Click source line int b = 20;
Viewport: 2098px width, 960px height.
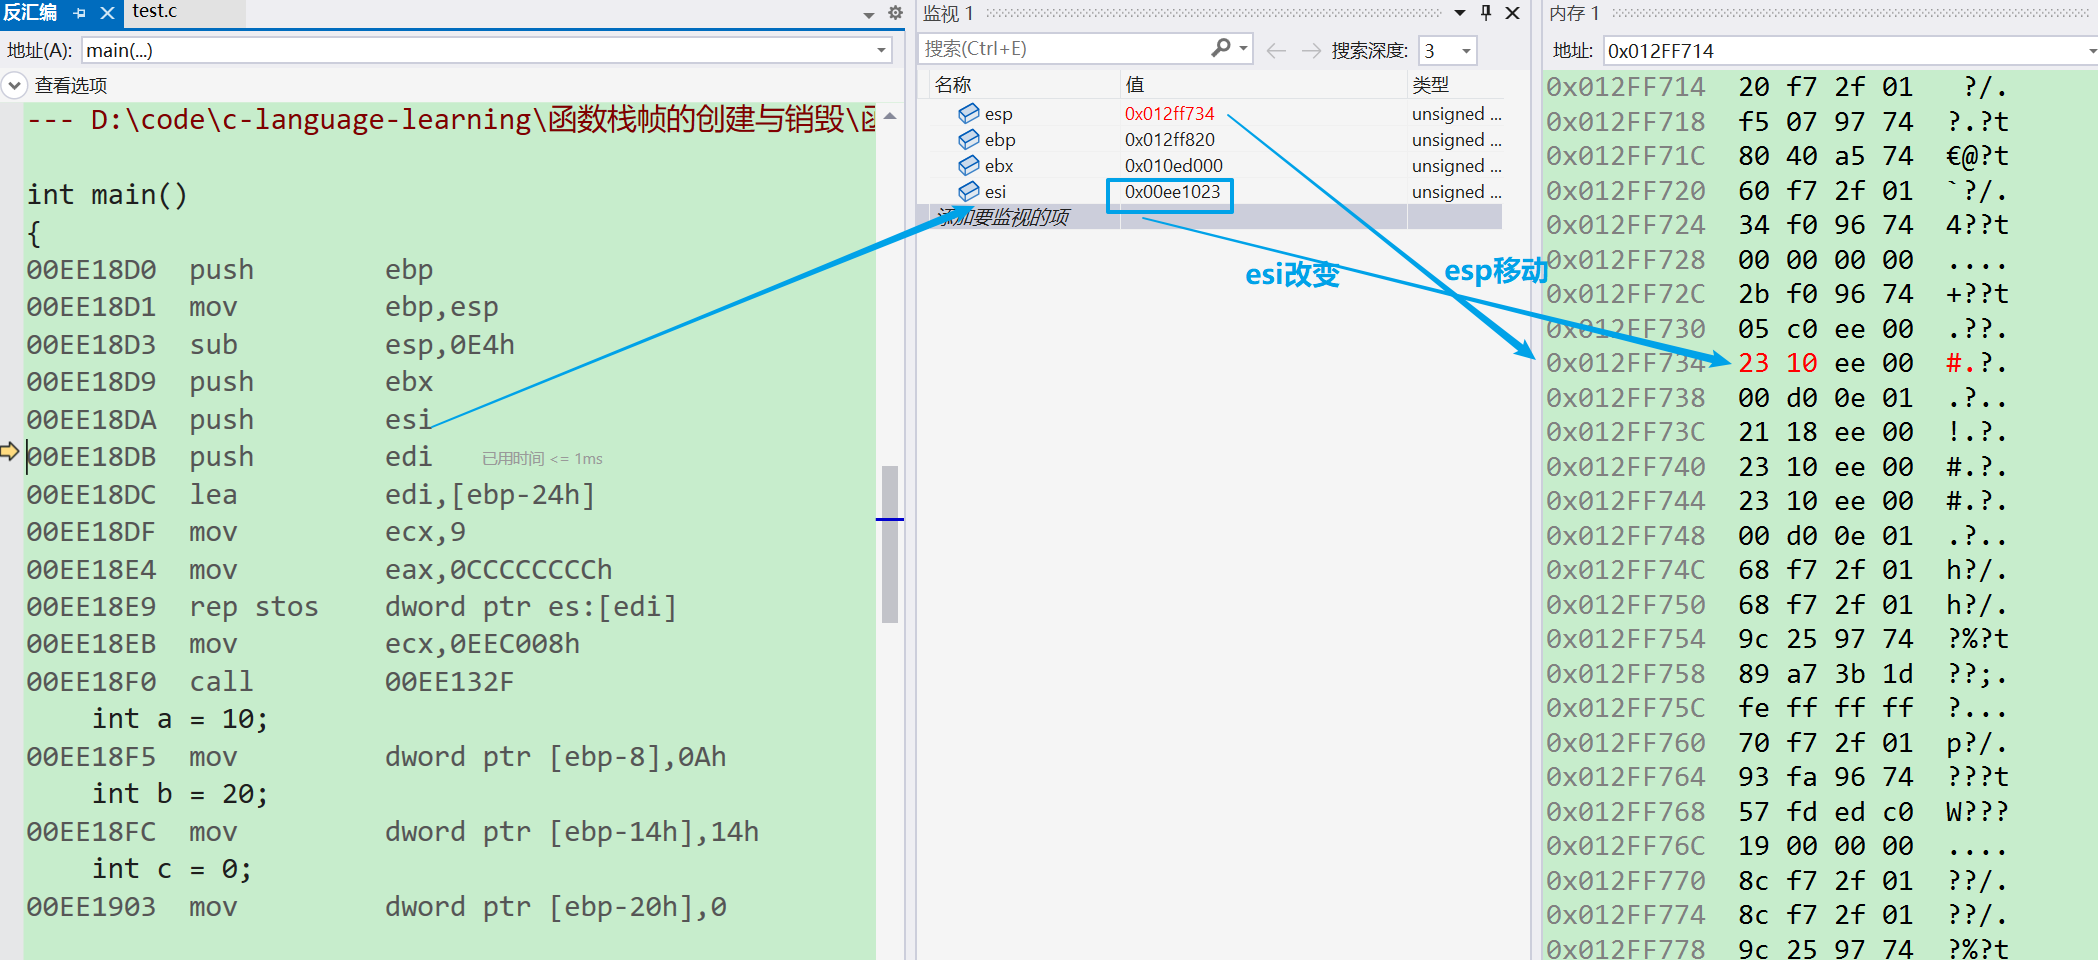click(x=180, y=794)
